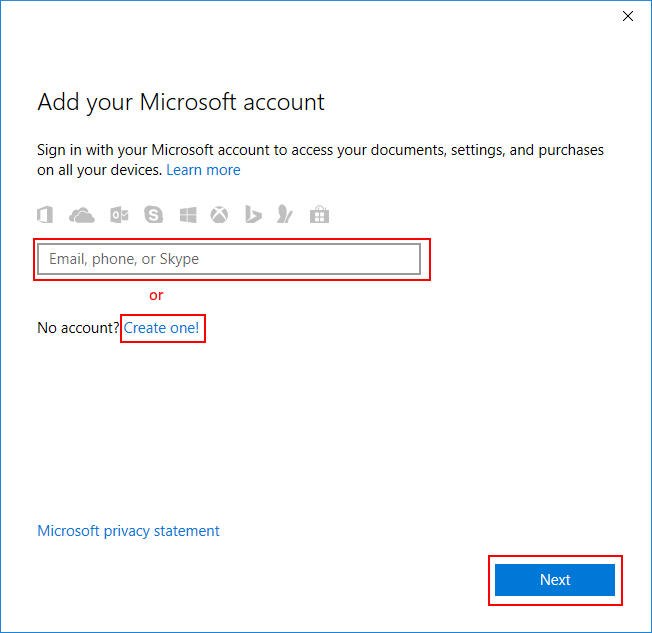Click the Windows logo icon
652x633 pixels.
point(188,215)
